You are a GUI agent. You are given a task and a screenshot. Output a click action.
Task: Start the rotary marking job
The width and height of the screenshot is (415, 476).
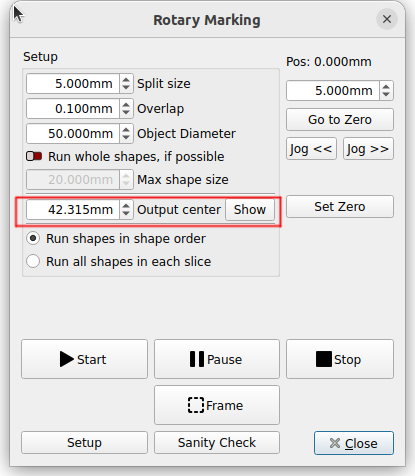pyautogui.click(x=84, y=359)
